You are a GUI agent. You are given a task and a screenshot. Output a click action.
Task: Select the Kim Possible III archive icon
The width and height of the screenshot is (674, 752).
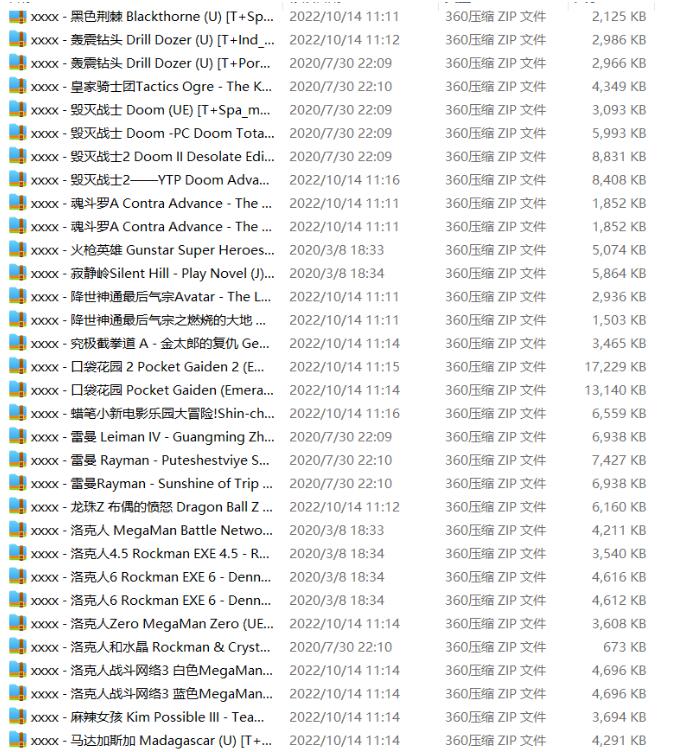pos(18,717)
